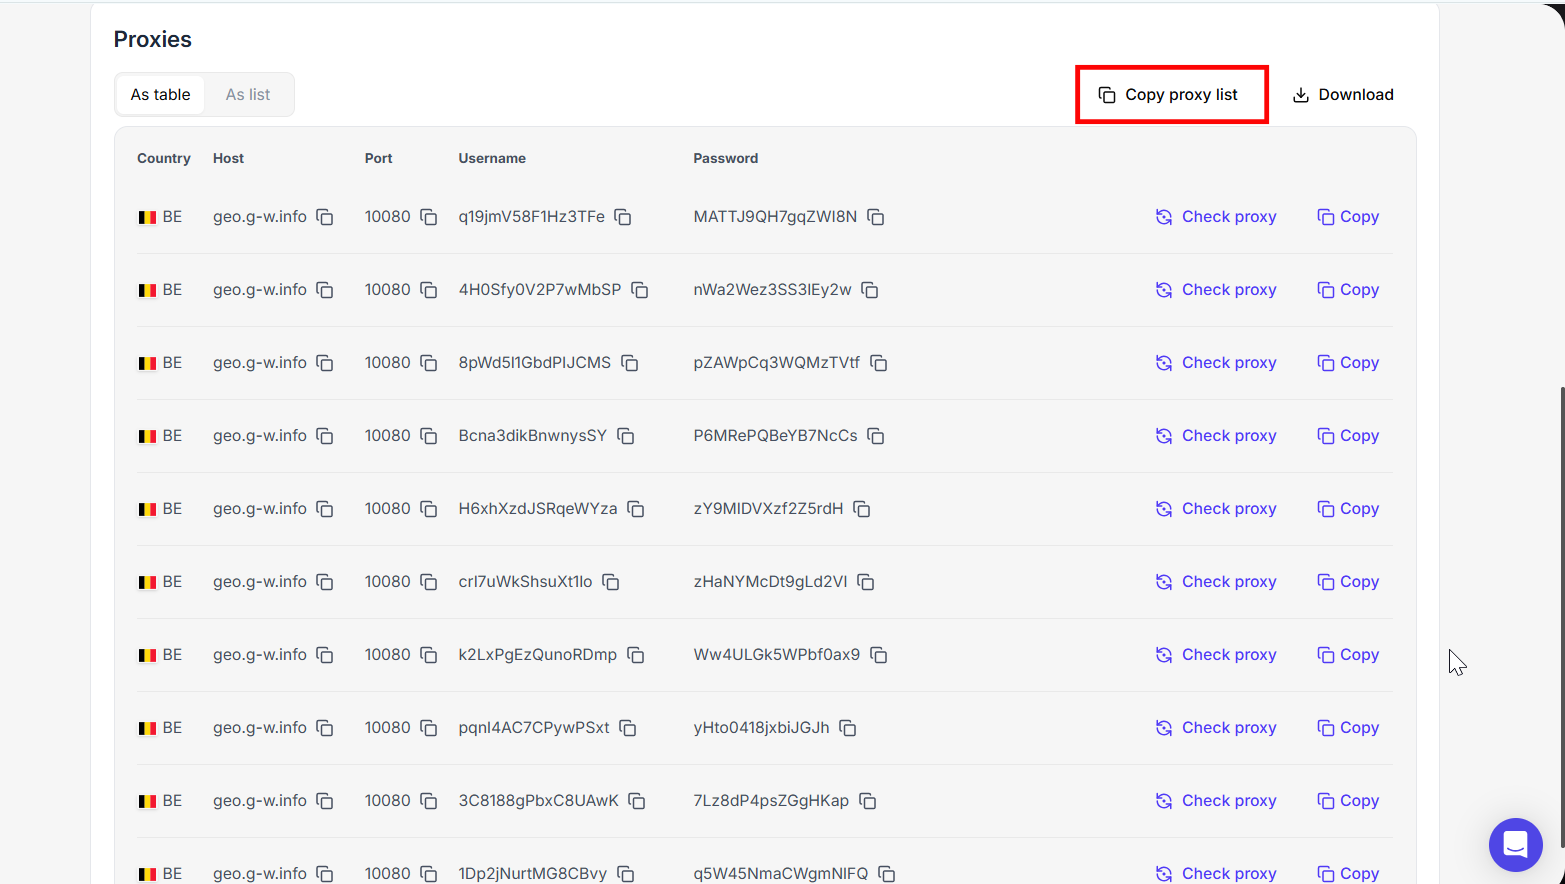Copy password yHto0418jxbiJGJh icon
The height and width of the screenshot is (884, 1565).
[848, 728]
